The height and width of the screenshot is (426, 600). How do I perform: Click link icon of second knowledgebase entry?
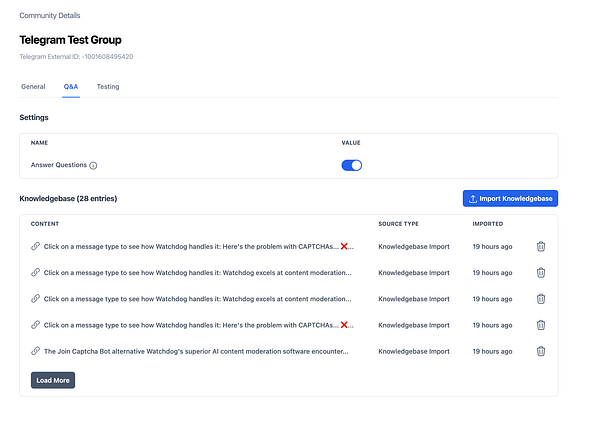click(x=35, y=272)
